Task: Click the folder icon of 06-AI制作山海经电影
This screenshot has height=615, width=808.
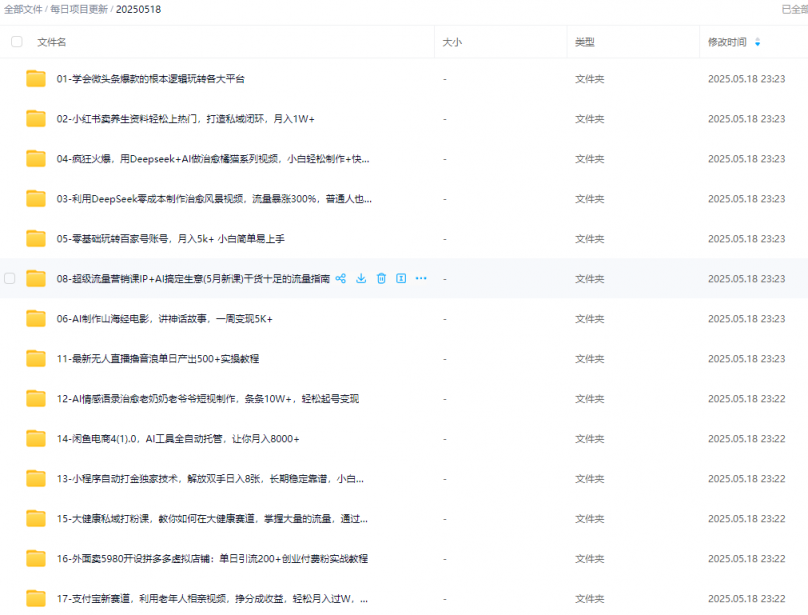Action: click(x=36, y=318)
